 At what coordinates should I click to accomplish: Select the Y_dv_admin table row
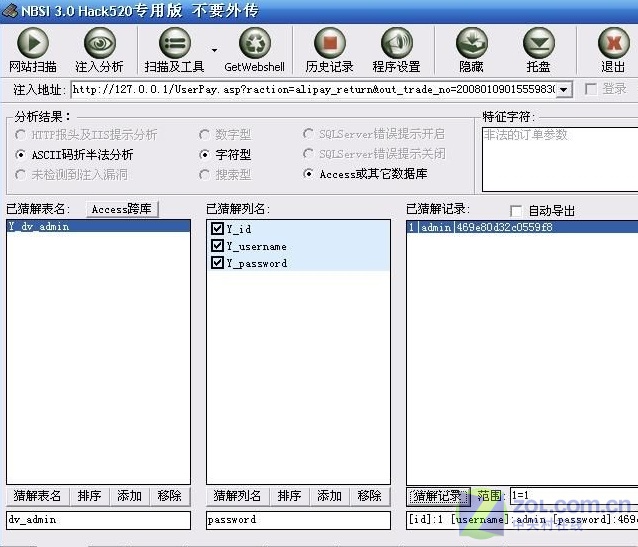coord(98,226)
